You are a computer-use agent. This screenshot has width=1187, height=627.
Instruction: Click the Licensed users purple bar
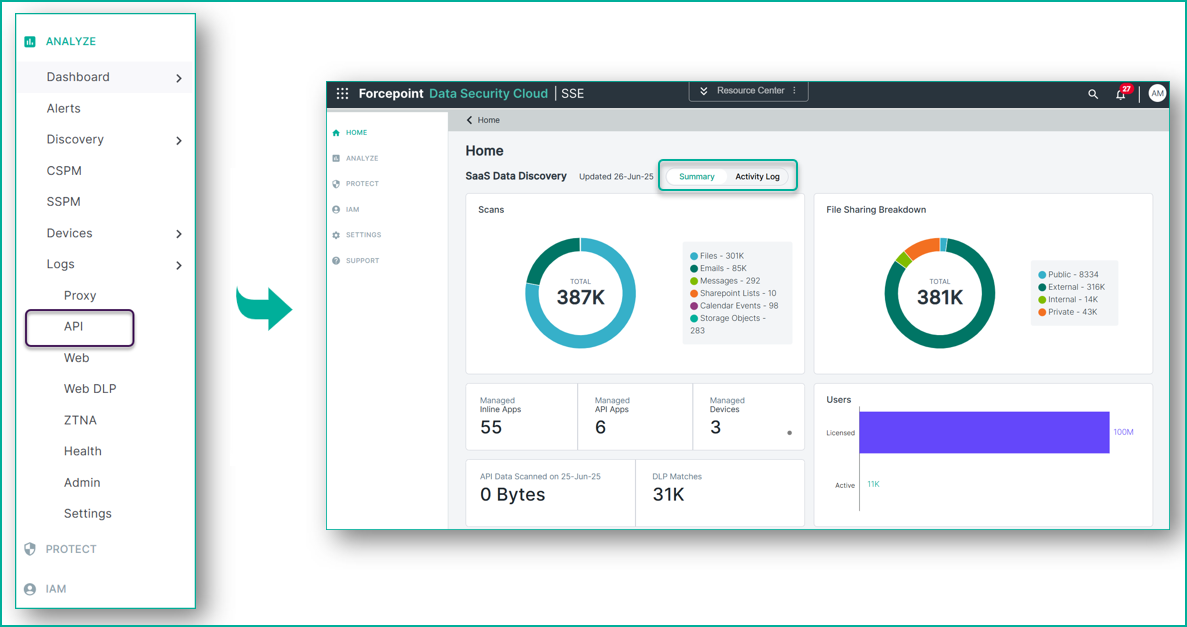pyautogui.click(x=984, y=432)
